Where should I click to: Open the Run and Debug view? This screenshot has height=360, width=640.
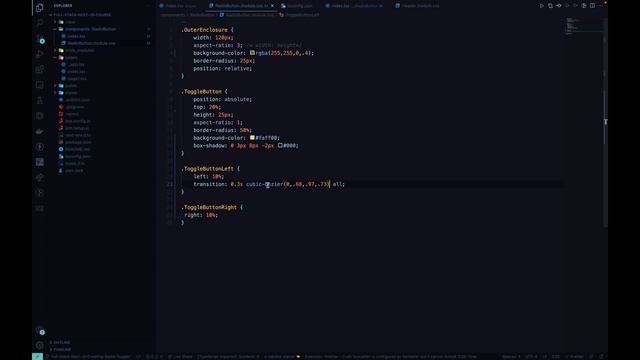point(40,54)
